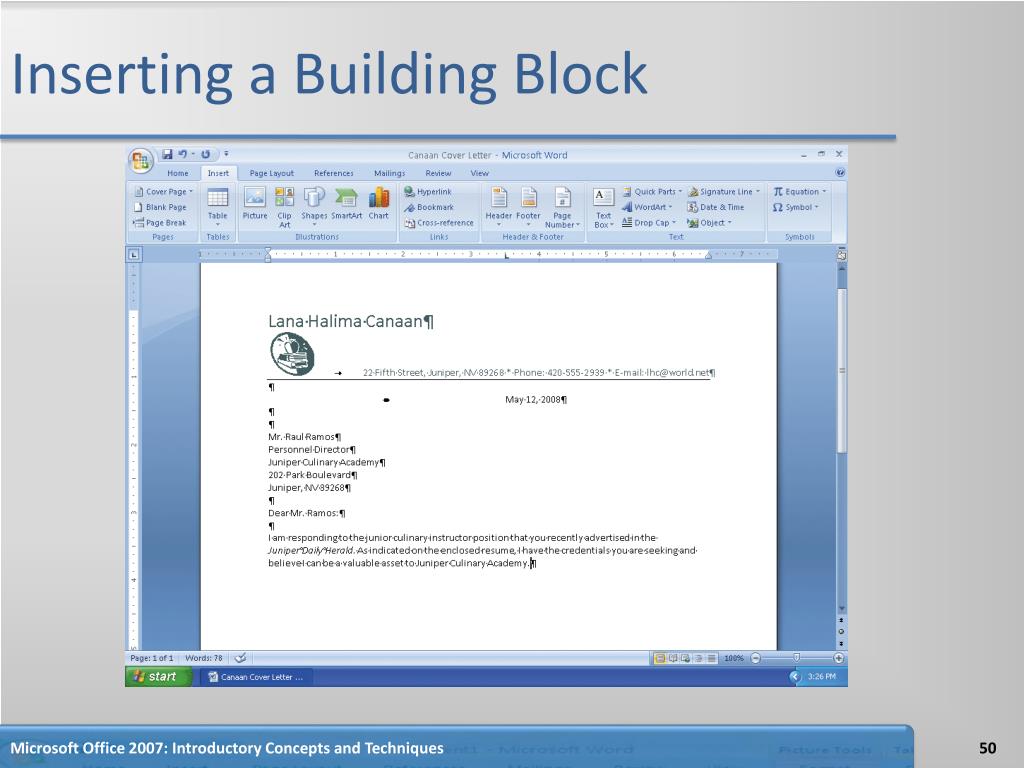Click the Cross-reference button
The height and width of the screenshot is (768, 1024).
click(439, 223)
